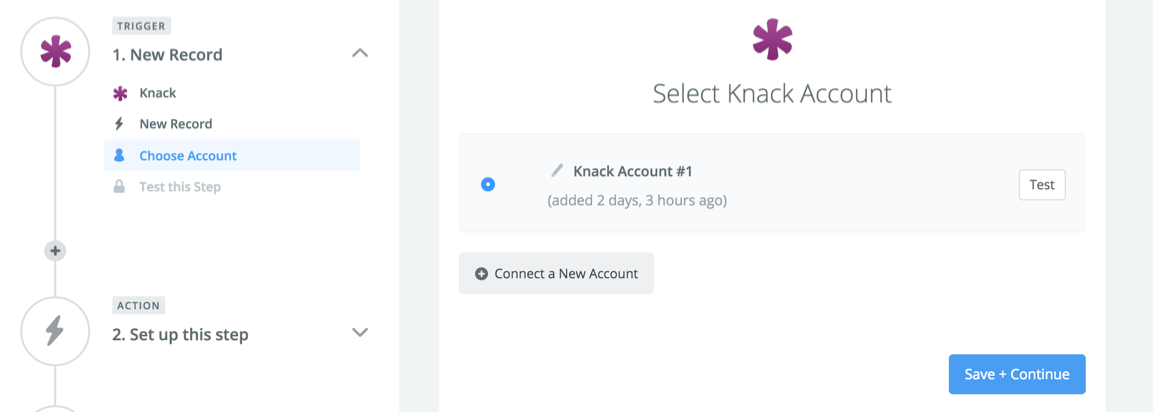Click the lightning bolt action step icon
The image size is (1153, 412).
(x=55, y=332)
